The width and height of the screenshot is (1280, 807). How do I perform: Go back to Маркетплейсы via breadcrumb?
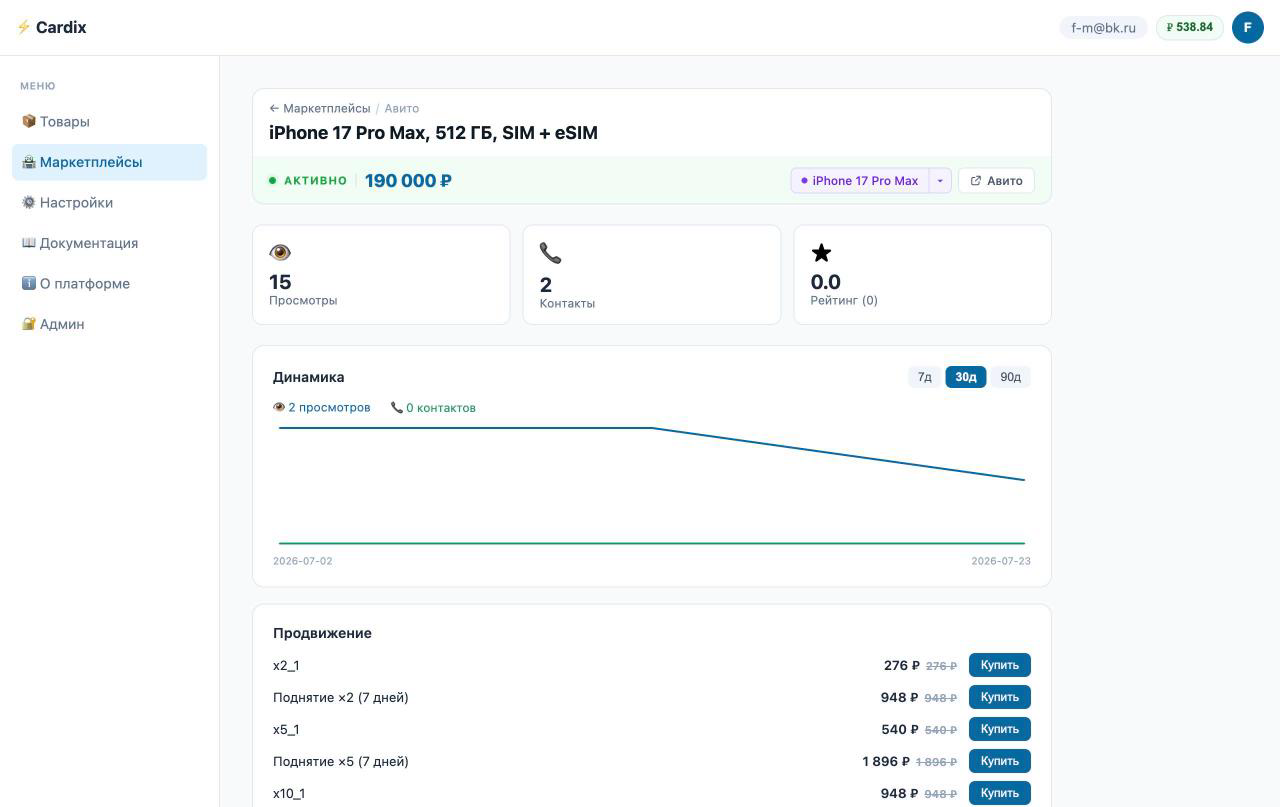[x=320, y=108]
